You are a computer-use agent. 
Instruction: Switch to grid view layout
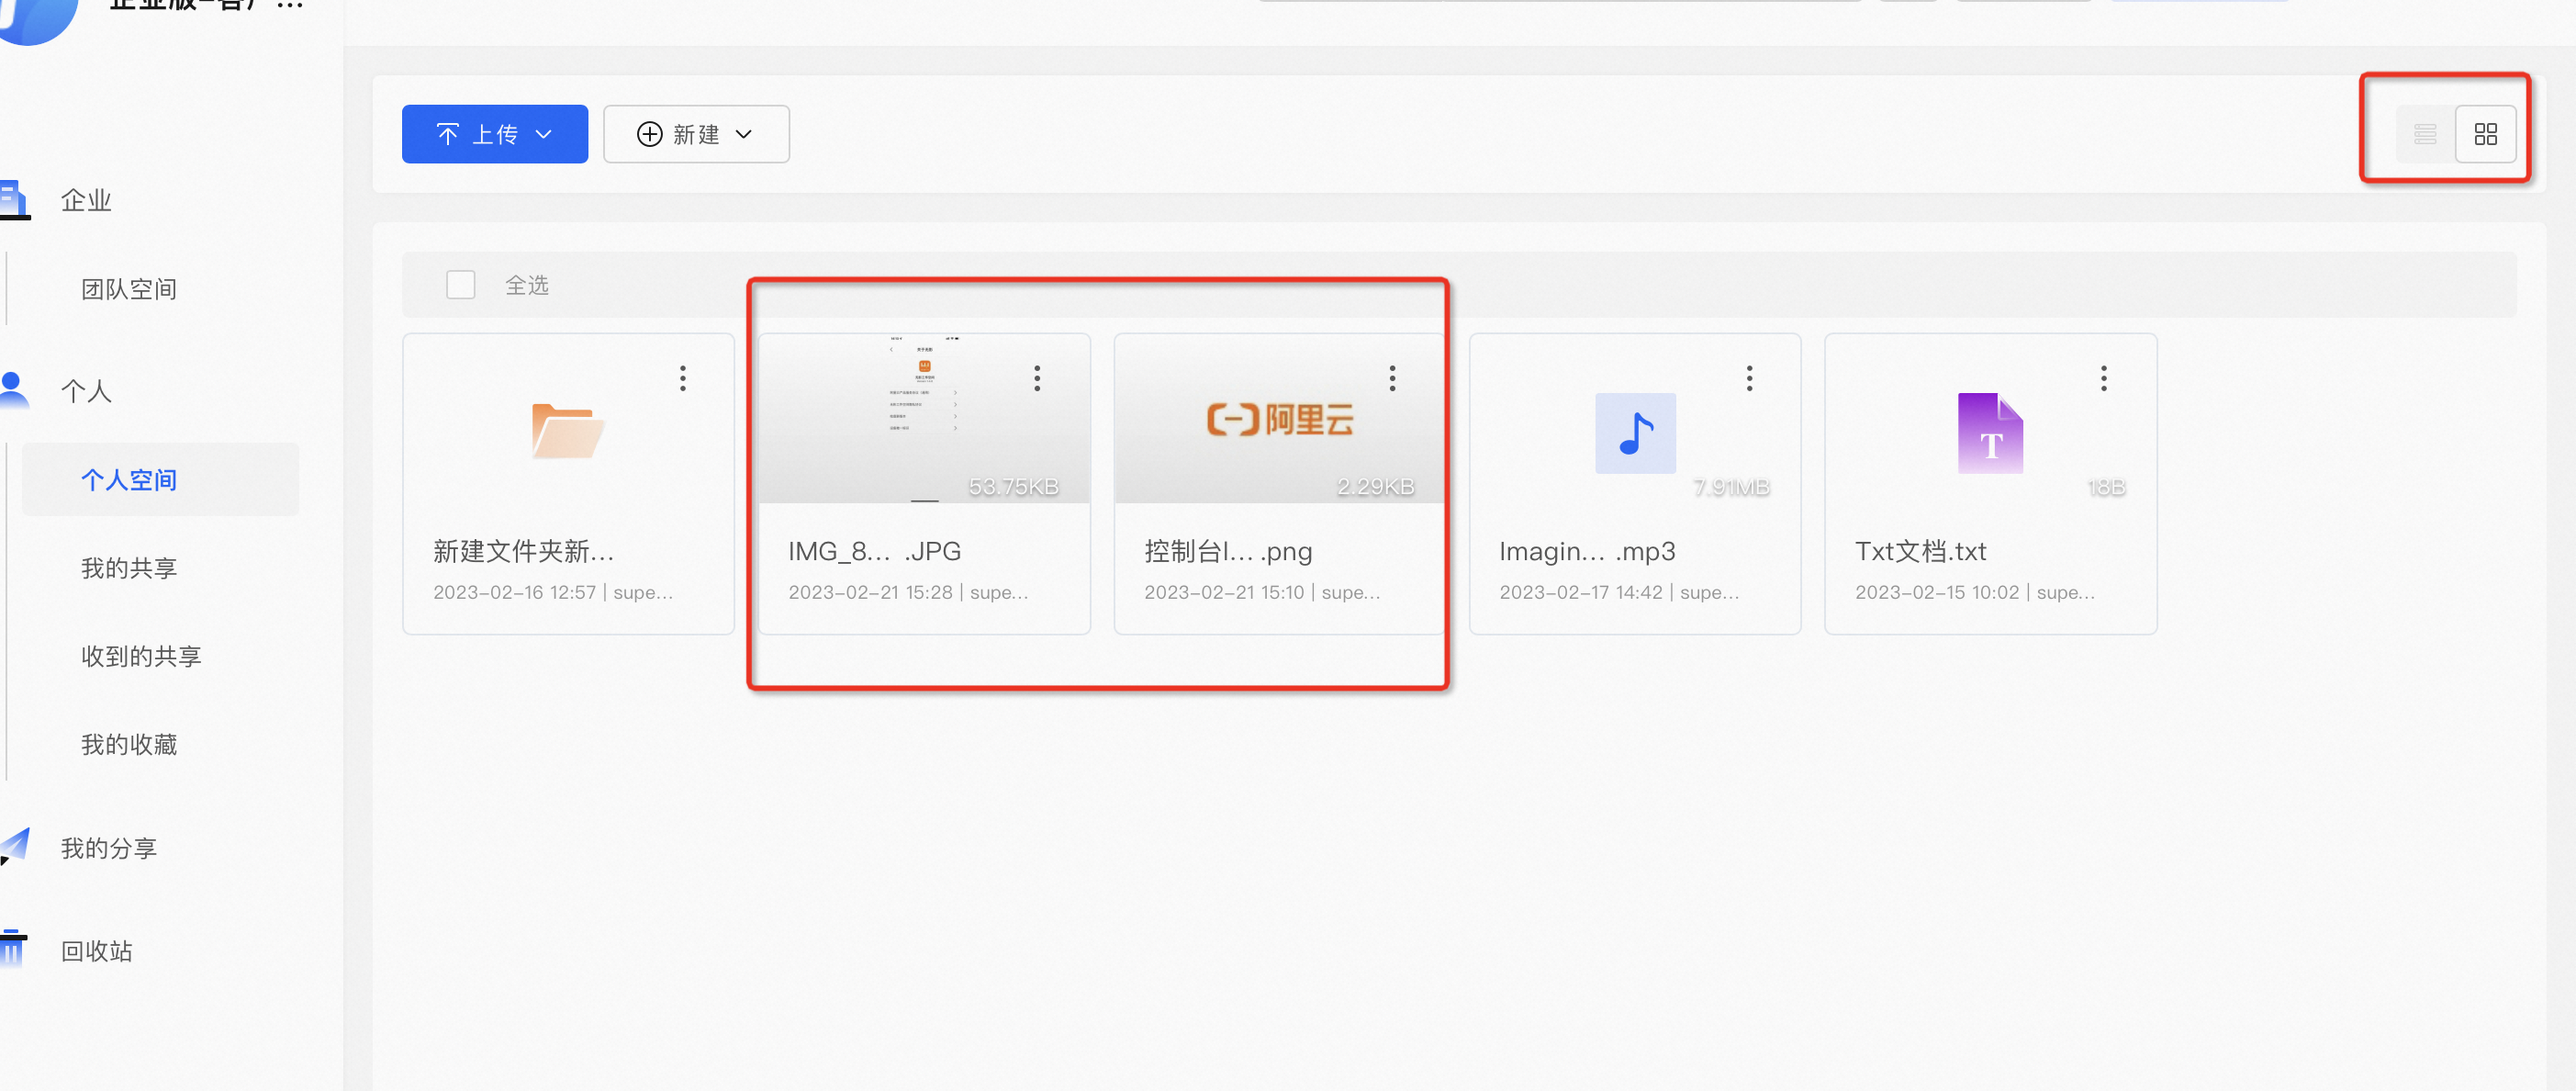click(2485, 134)
